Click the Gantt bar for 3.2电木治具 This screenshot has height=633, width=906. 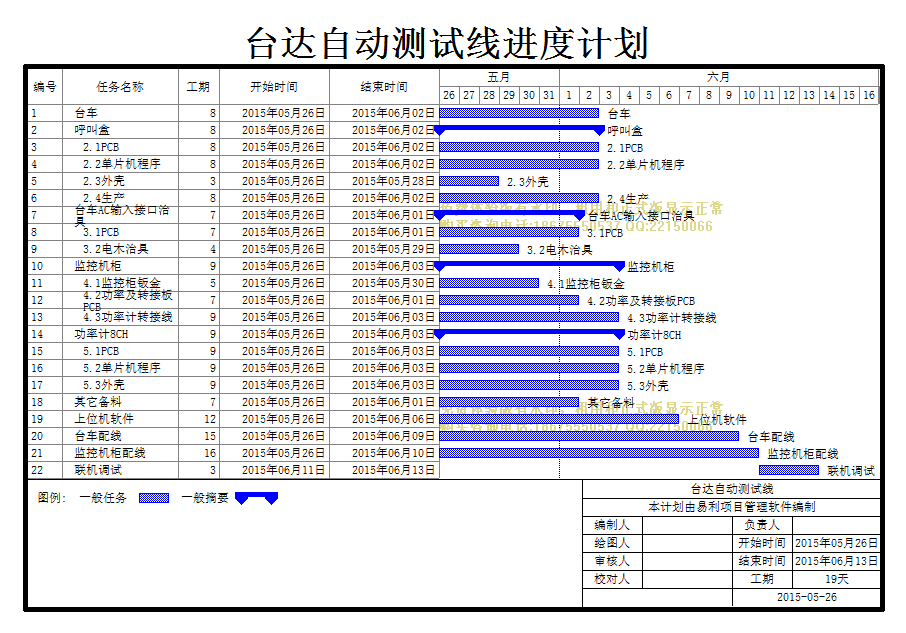coord(479,249)
